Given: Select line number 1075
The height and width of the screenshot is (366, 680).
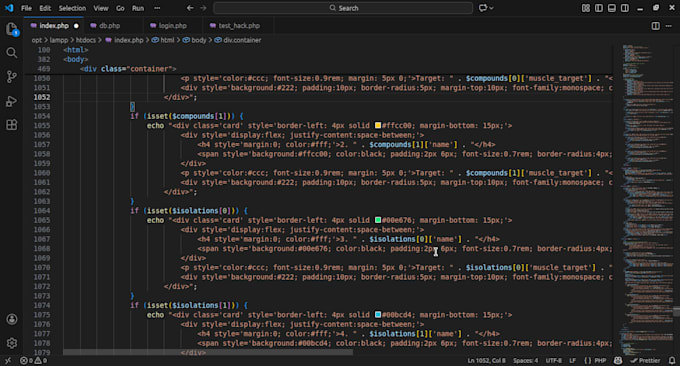Looking at the screenshot, I should point(42,315).
